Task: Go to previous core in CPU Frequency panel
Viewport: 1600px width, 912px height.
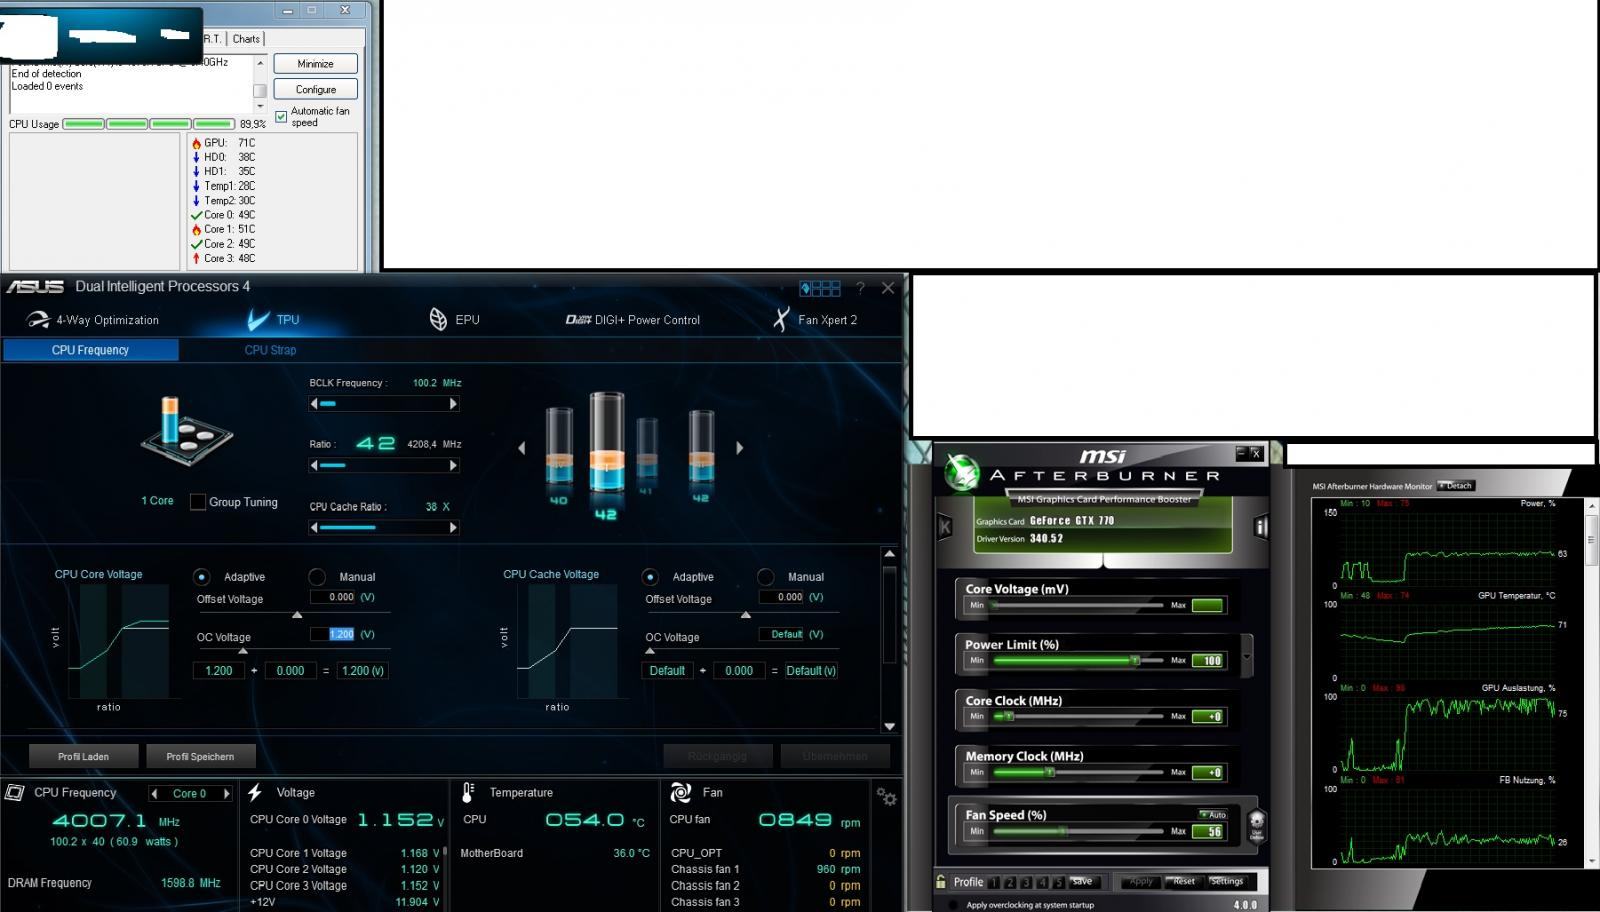Action: coord(154,794)
